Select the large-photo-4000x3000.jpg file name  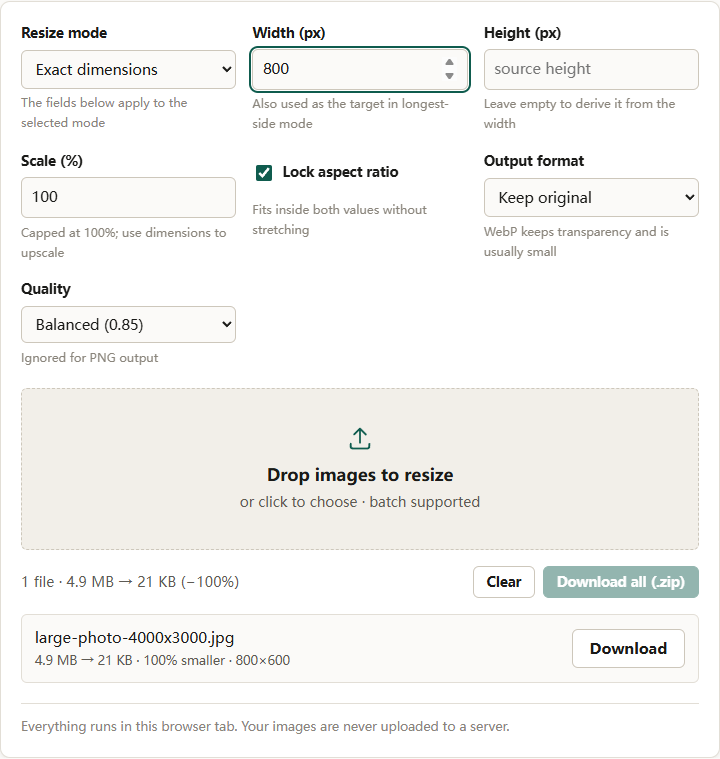(134, 638)
